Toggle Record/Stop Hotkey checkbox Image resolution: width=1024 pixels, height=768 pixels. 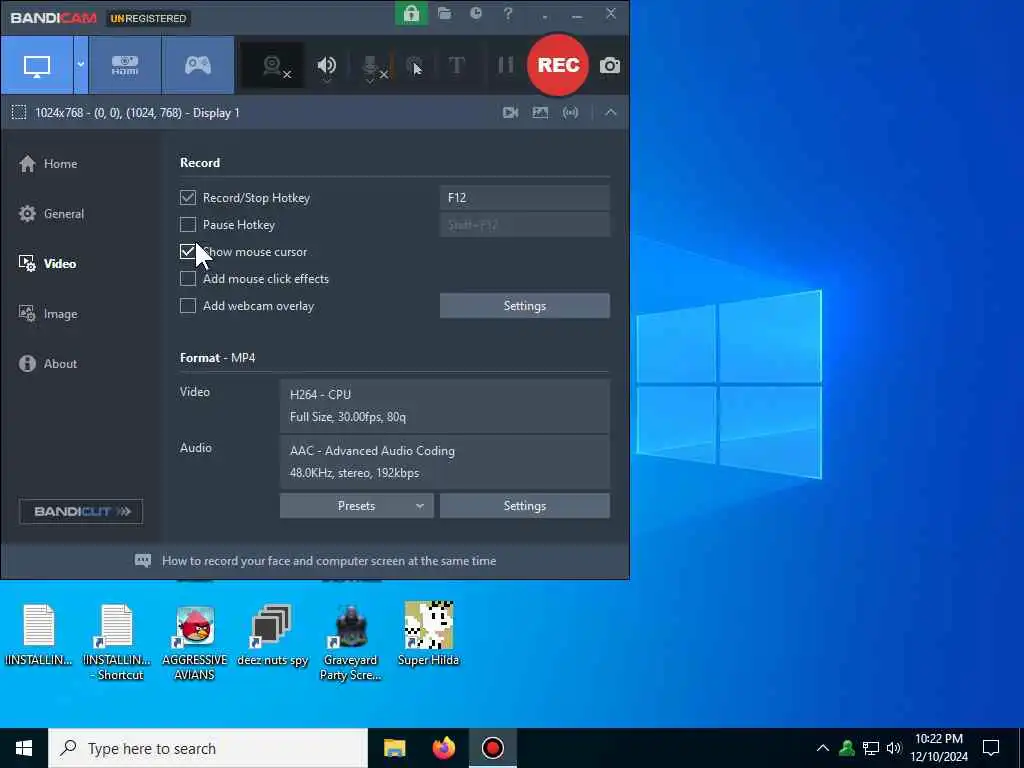click(x=188, y=198)
